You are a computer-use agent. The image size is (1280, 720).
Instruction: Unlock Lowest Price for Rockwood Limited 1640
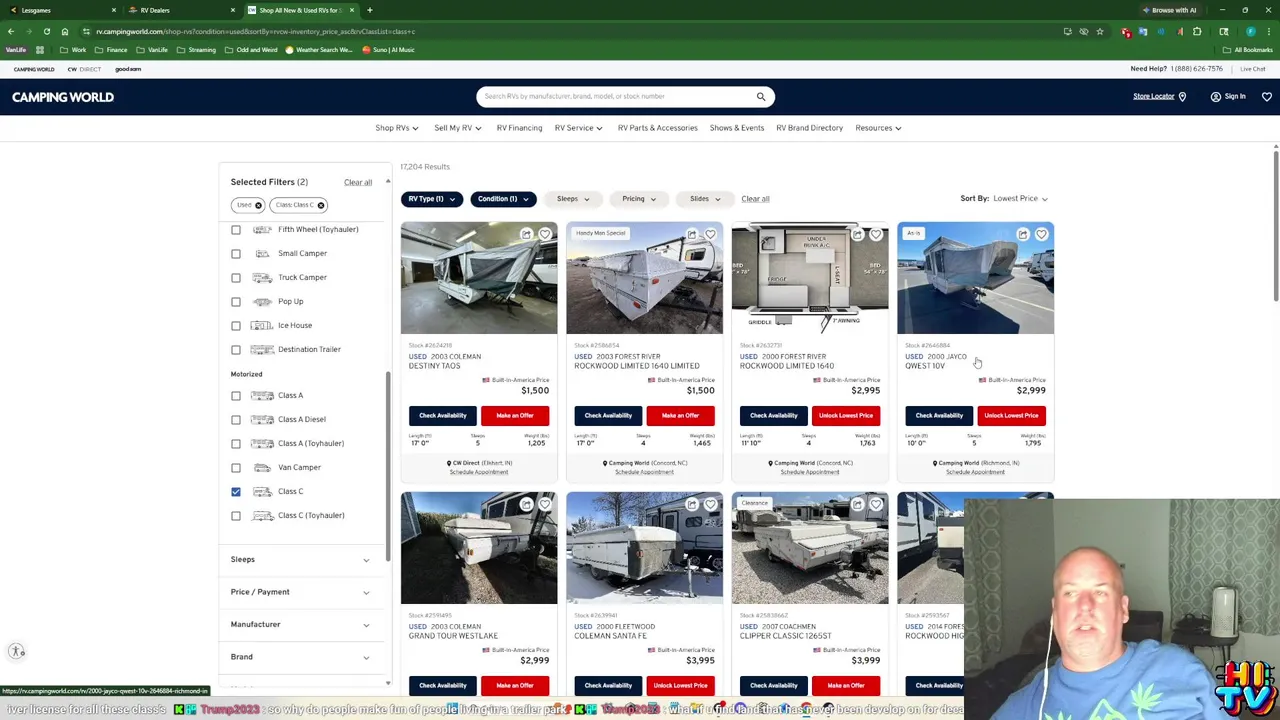coord(846,416)
